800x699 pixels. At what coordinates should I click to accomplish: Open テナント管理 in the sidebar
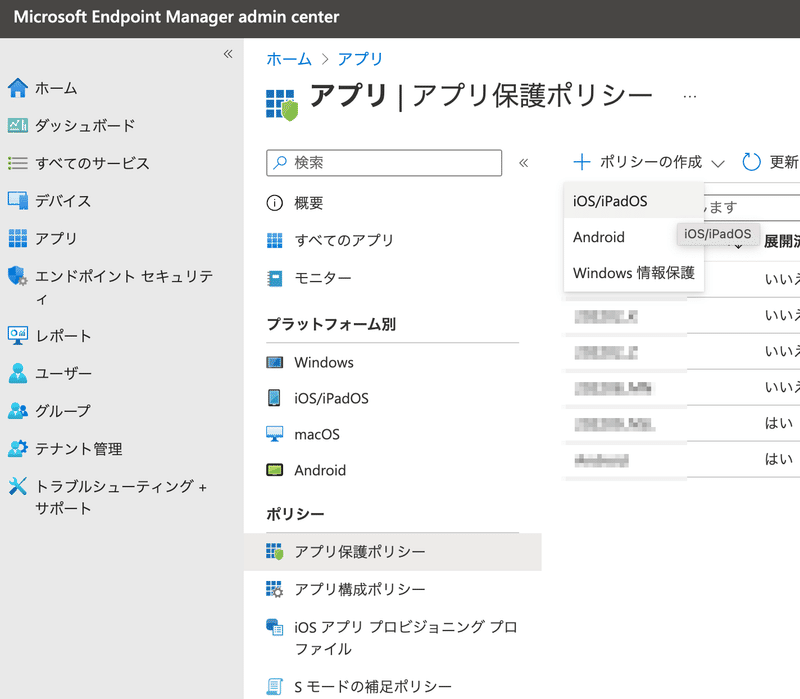point(65,448)
